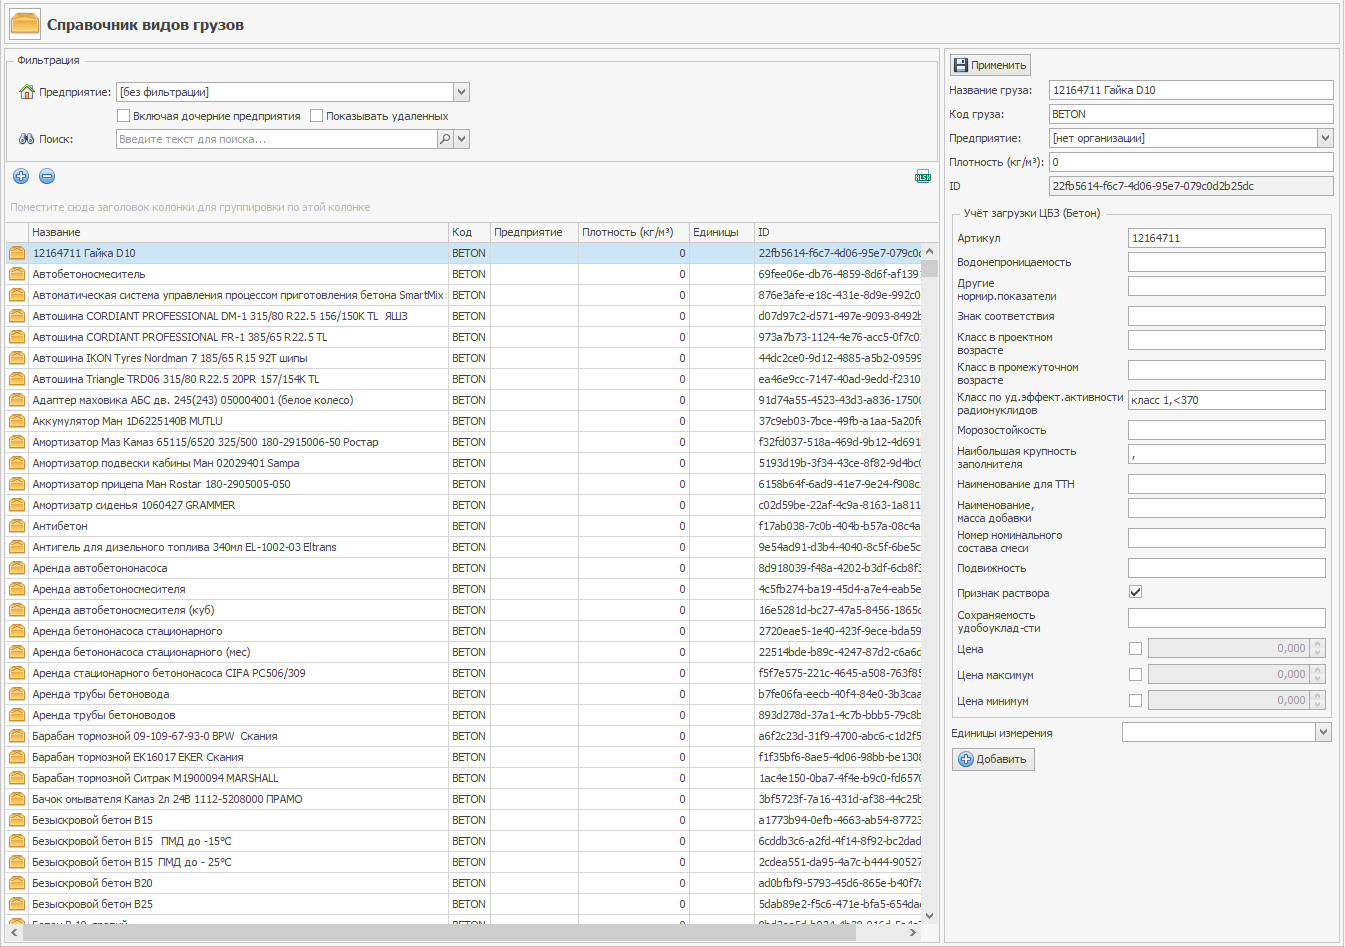The image size is (1345, 947).
Task: Click the folder icon of row Автобетоносмеситель
Action: point(17,274)
